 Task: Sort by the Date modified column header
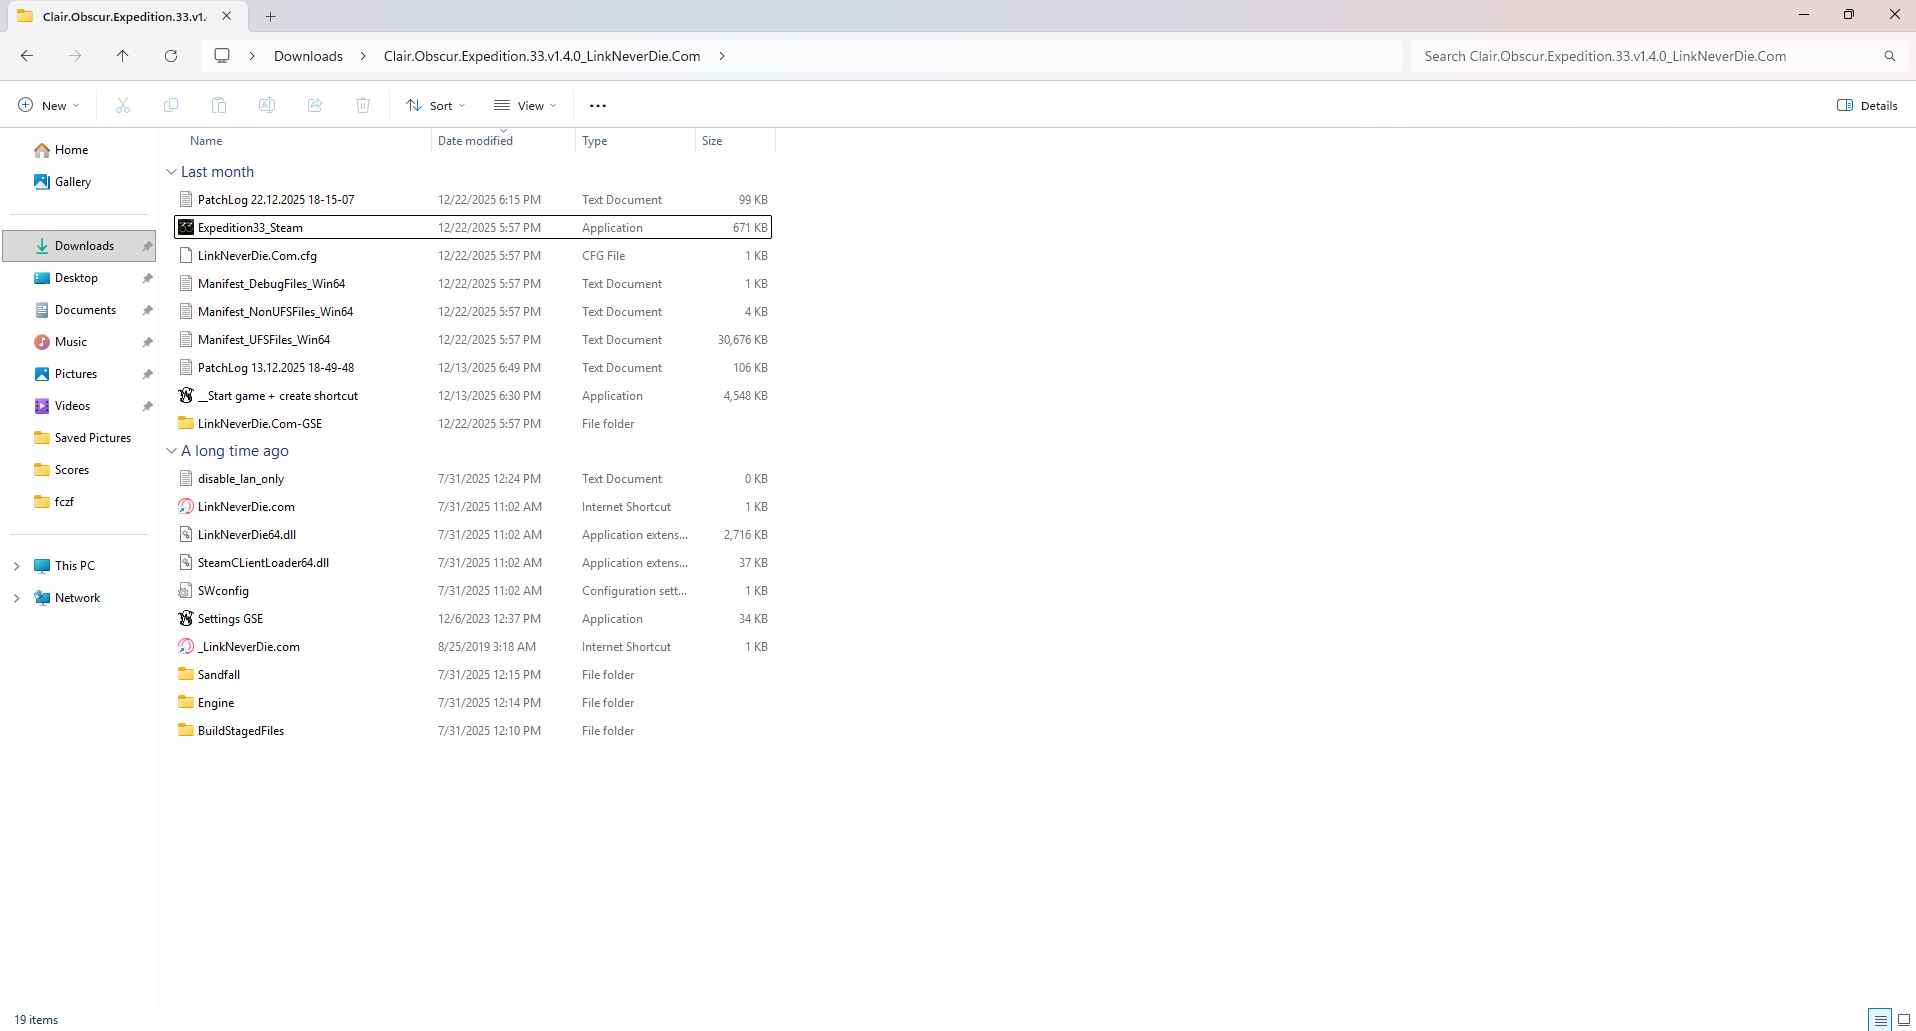pyautogui.click(x=475, y=141)
